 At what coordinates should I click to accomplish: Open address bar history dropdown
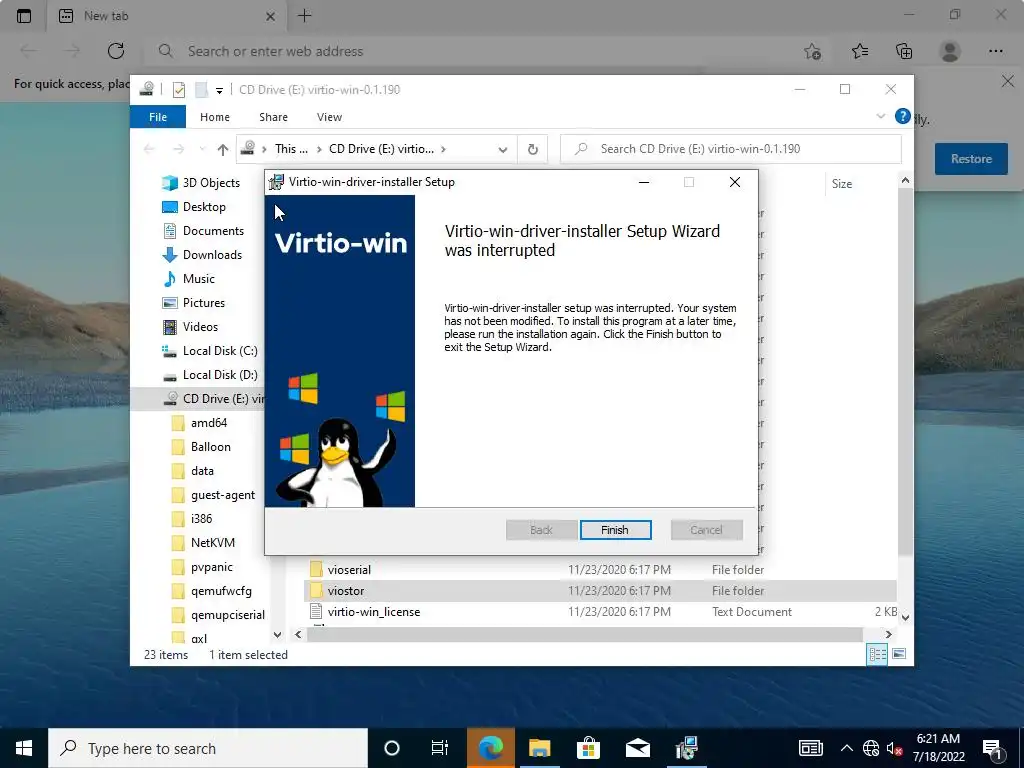(x=502, y=149)
